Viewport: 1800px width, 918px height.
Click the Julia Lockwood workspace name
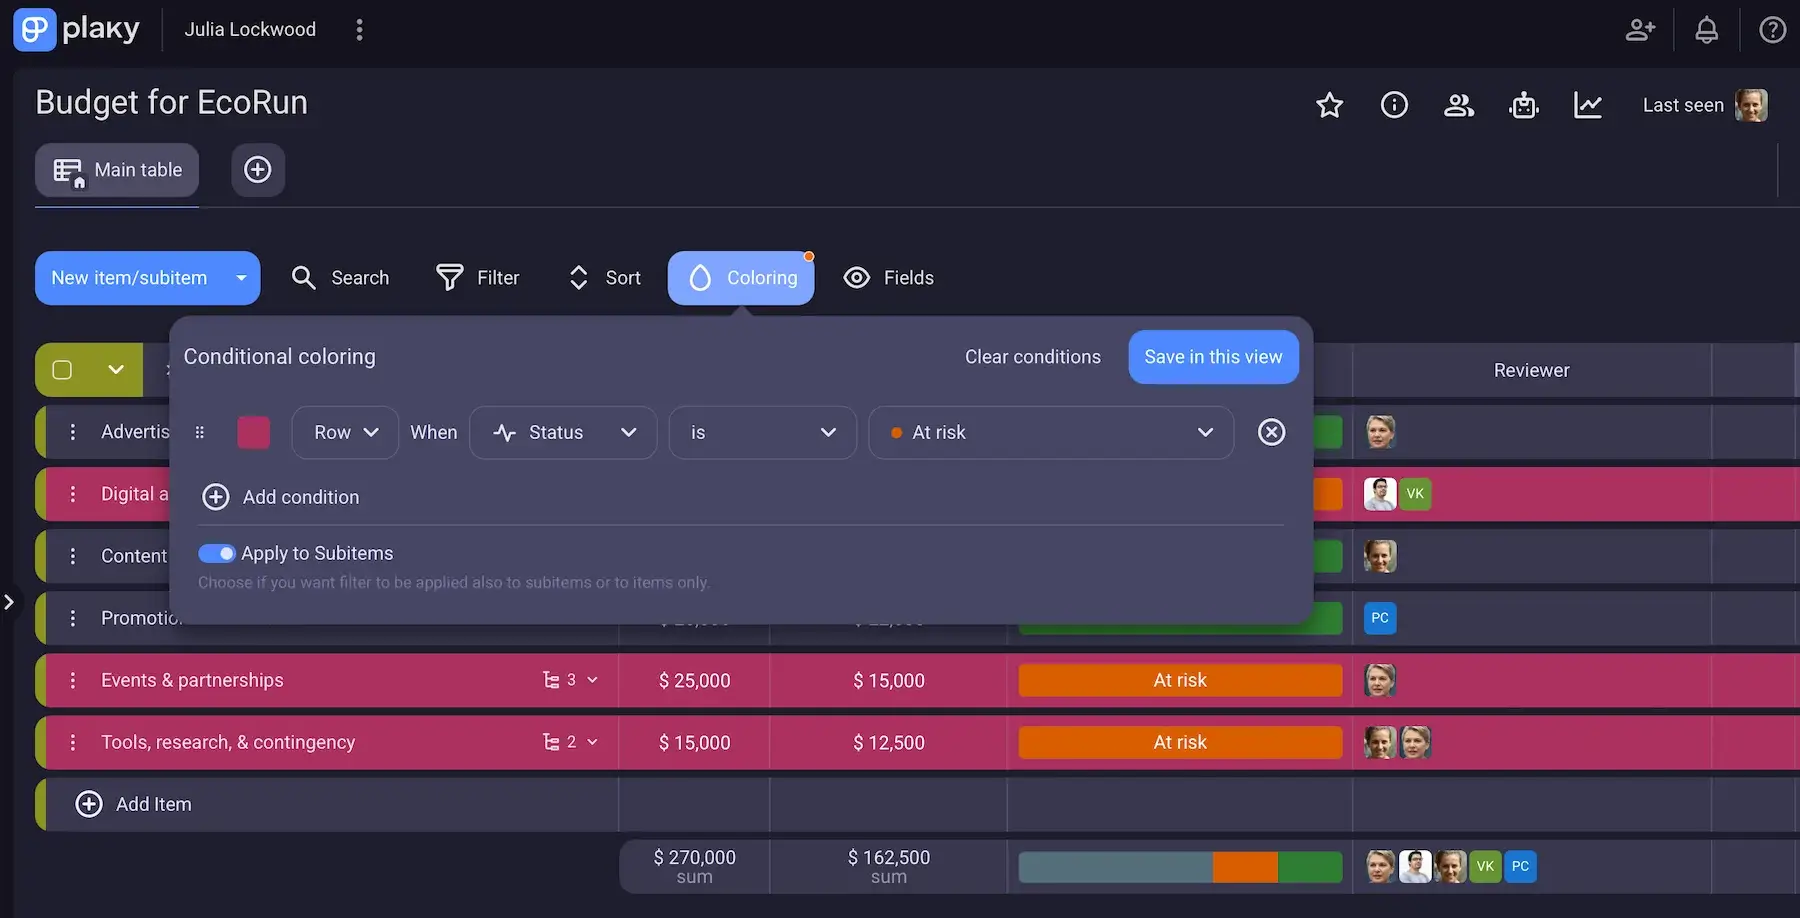click(250, 30)
